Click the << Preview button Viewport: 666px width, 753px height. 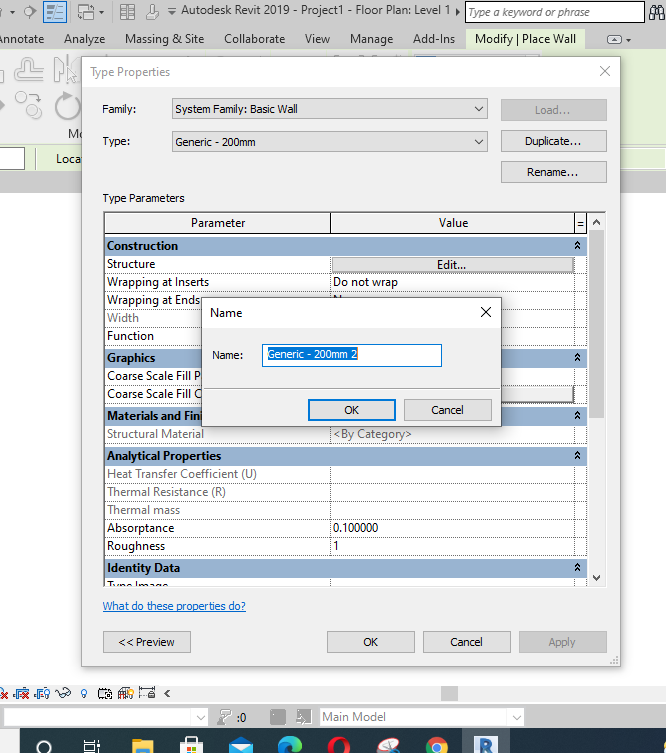(x=146, y=642)
